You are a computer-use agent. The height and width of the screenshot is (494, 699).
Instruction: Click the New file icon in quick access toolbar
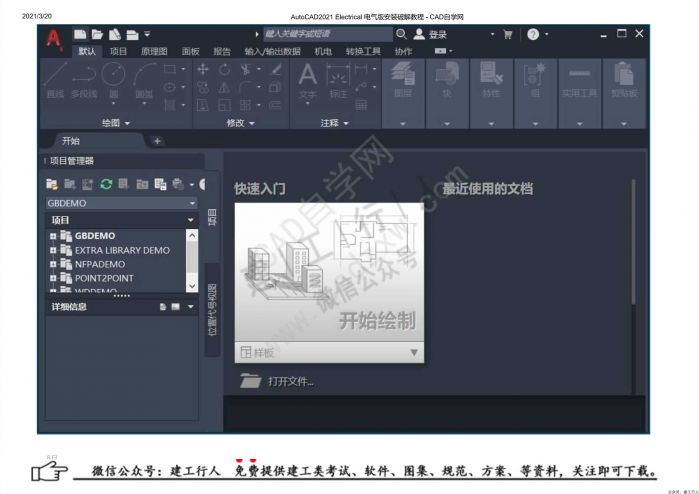point(80,34)
